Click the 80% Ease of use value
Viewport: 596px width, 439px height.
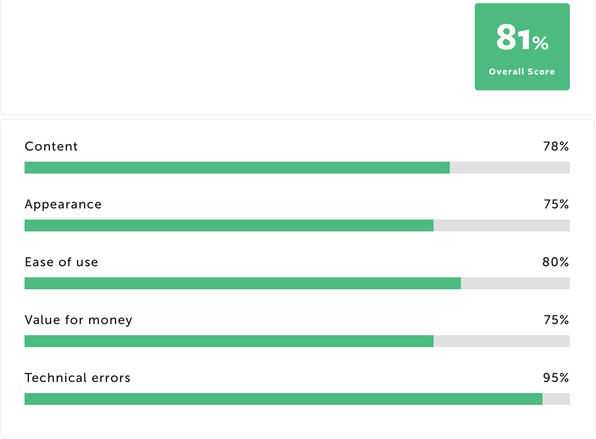point(555,262)
